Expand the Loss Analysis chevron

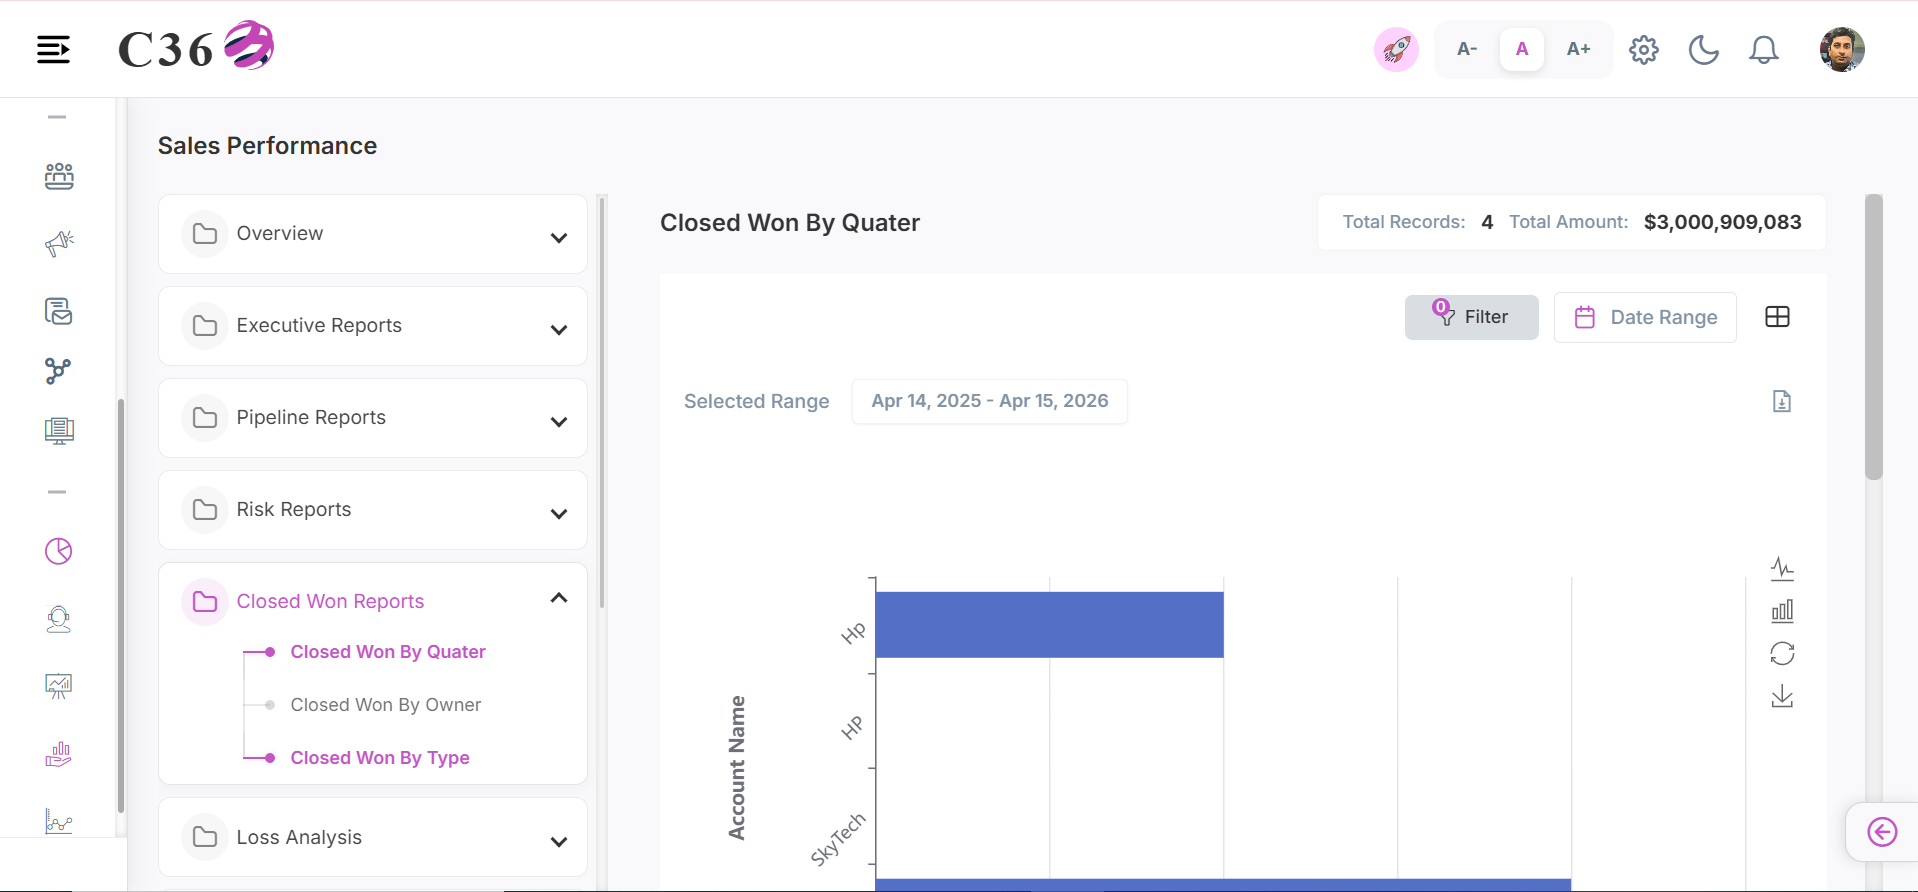click(559, 842)
